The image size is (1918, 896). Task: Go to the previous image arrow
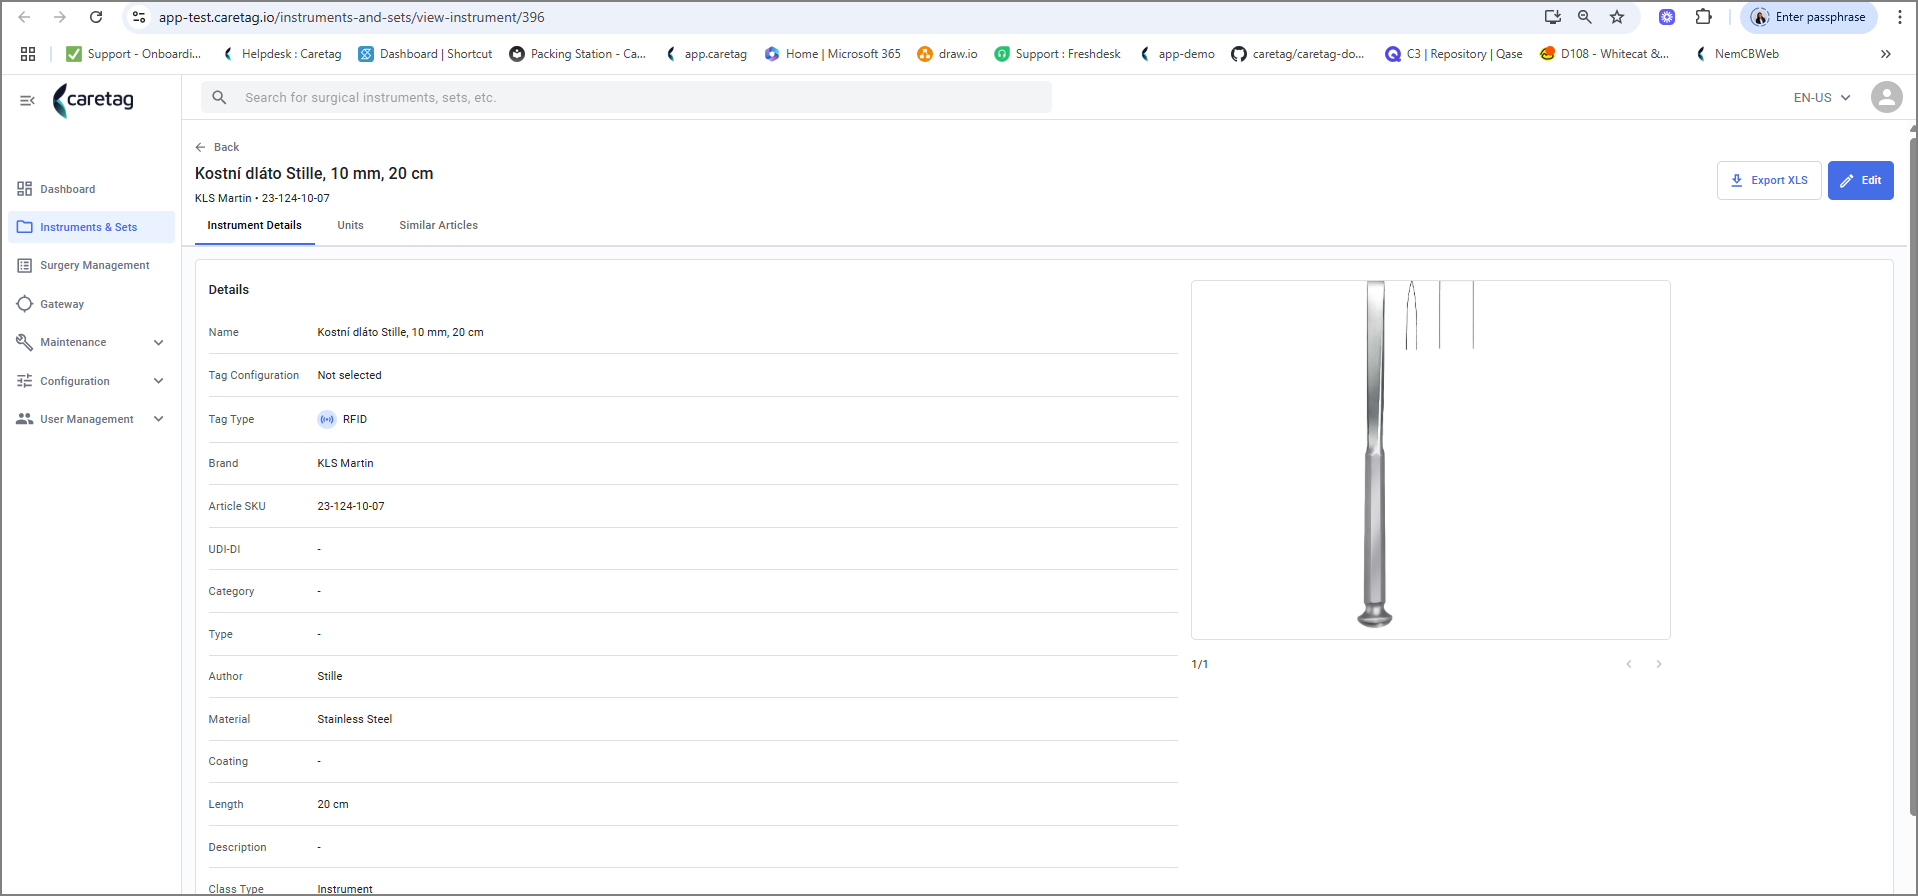(1628, 664)
